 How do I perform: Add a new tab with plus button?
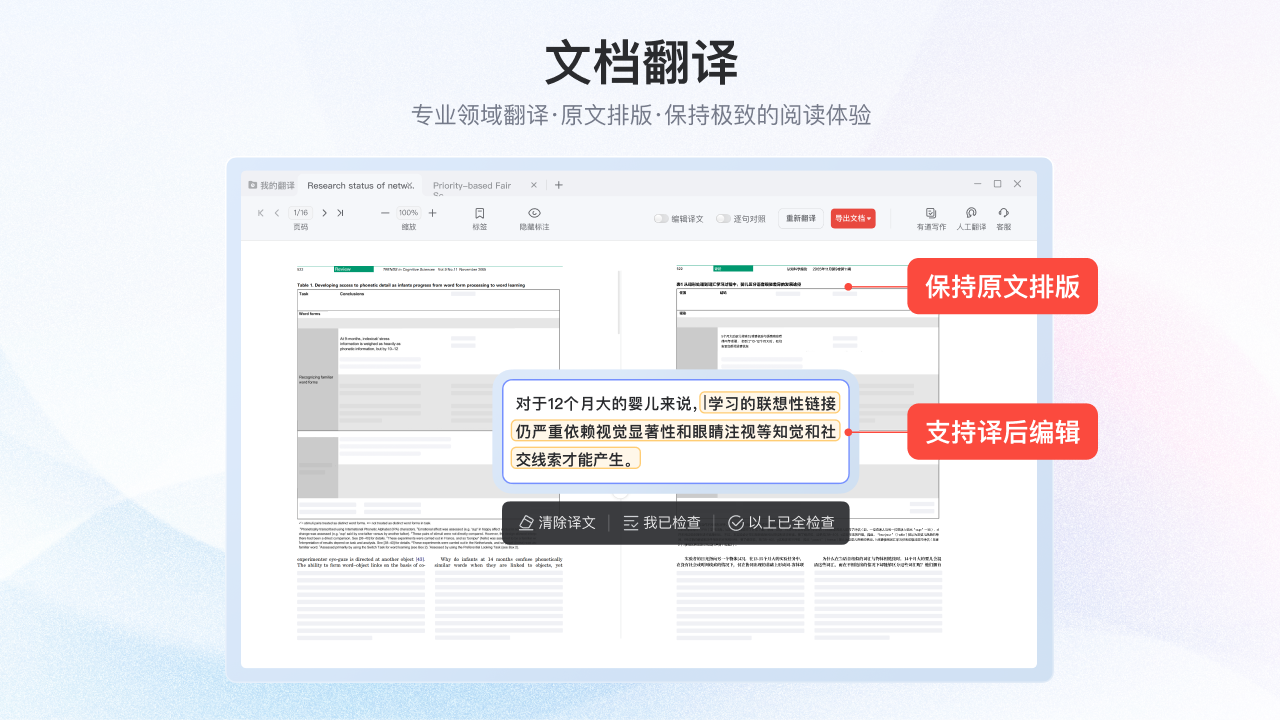(x=559, y=185)
